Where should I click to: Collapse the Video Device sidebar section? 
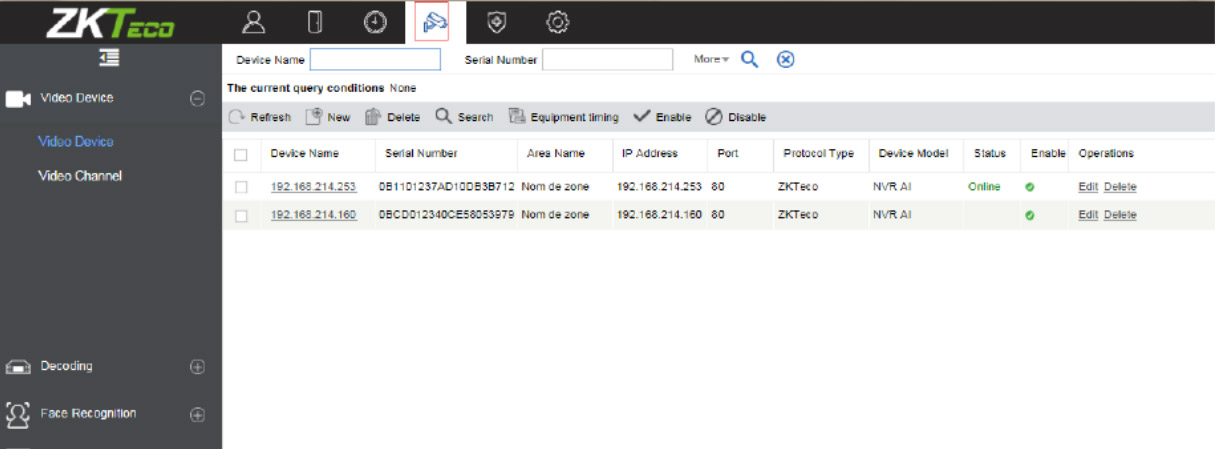(197, 98)
